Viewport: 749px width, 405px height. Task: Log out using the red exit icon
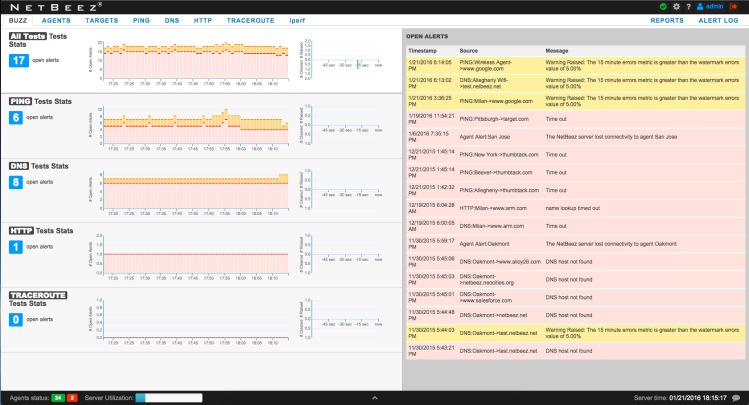[x=734, y=7]
